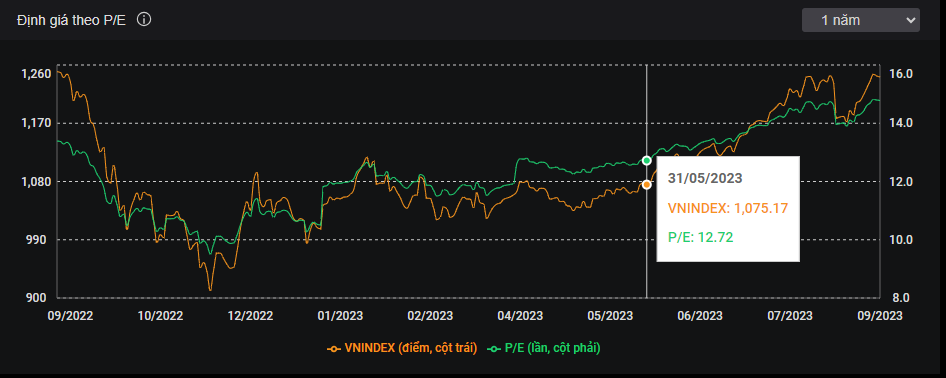Viewport: 946px width, 378px height.
Task: Click the tooltip date '31/05/2023'
Action: [705, 178]
